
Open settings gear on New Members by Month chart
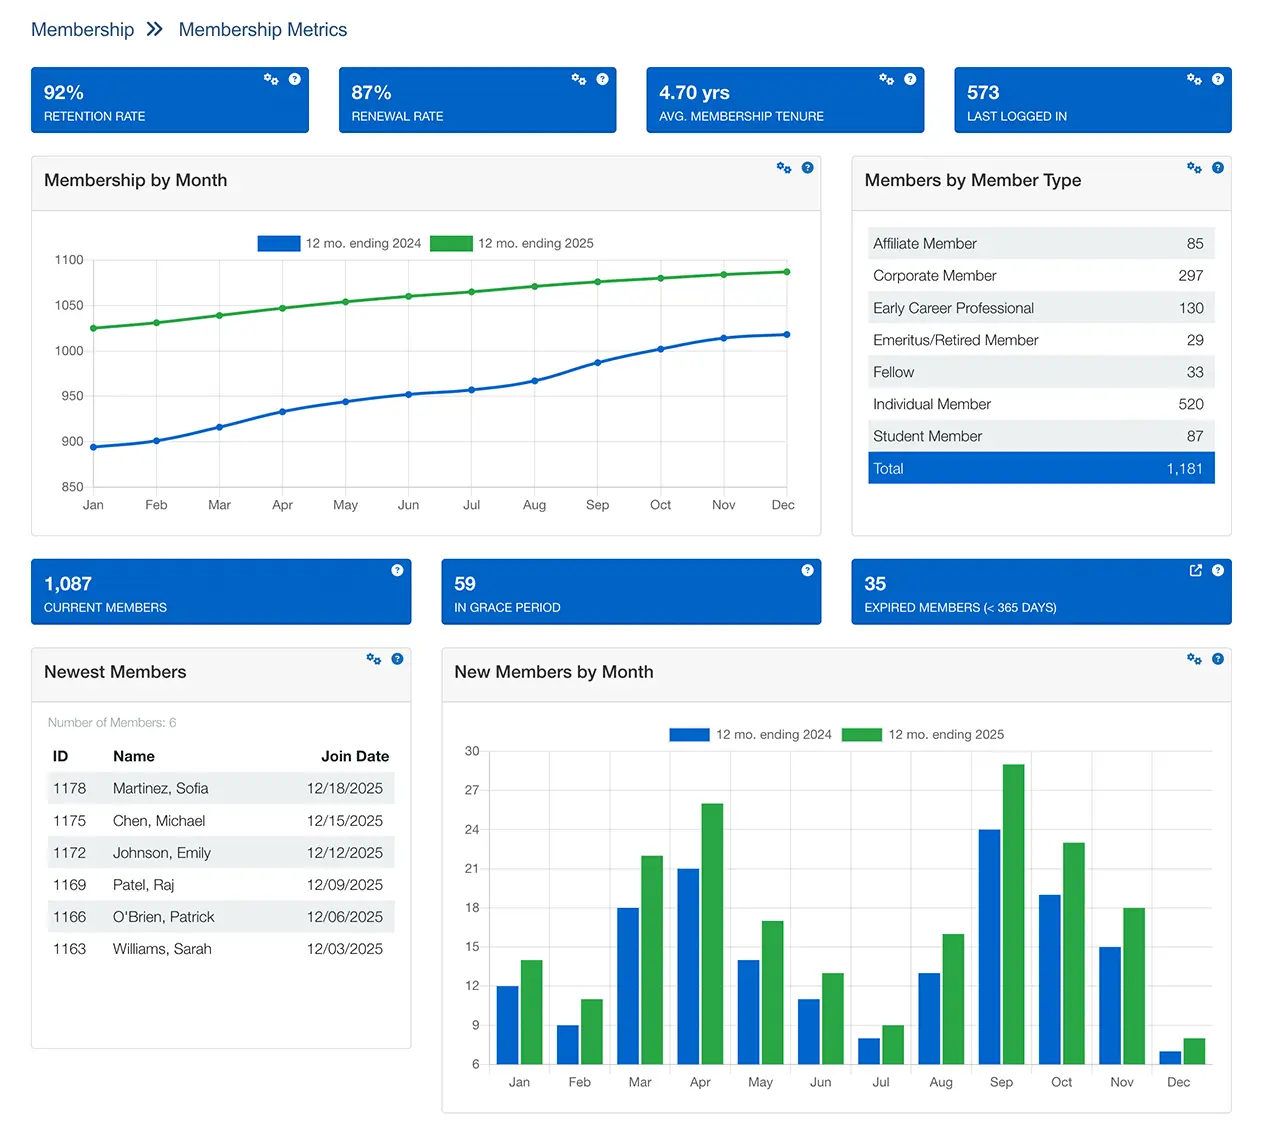tap(1194, 659)
